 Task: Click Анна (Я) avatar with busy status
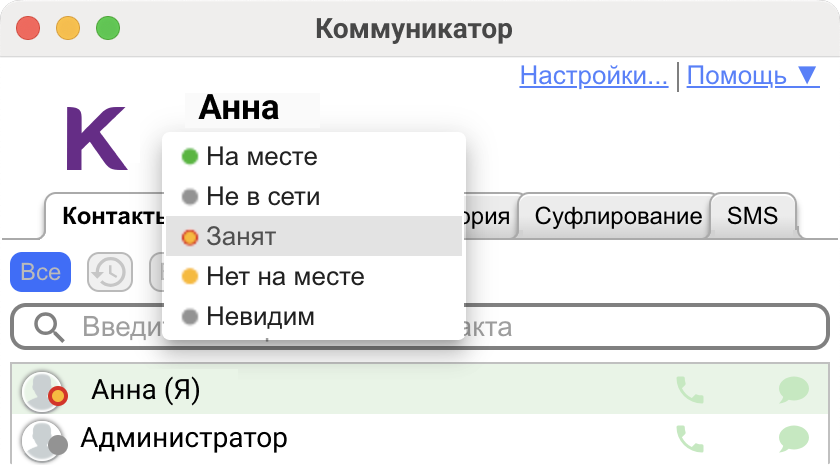(x=44, y=392)
